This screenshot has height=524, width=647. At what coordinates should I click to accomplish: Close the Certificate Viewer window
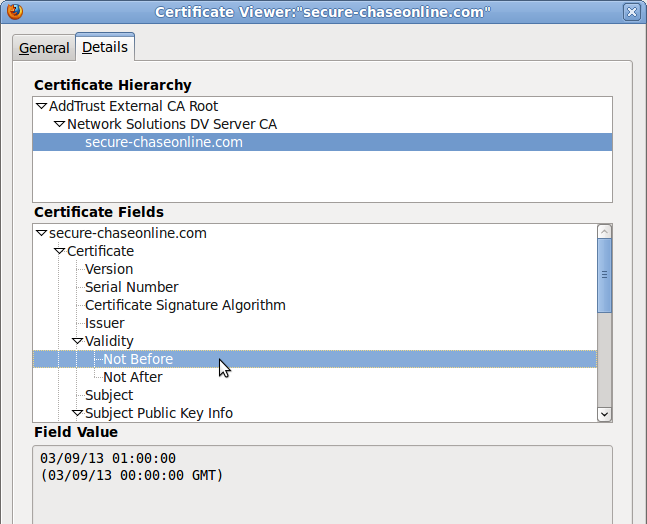631,12
